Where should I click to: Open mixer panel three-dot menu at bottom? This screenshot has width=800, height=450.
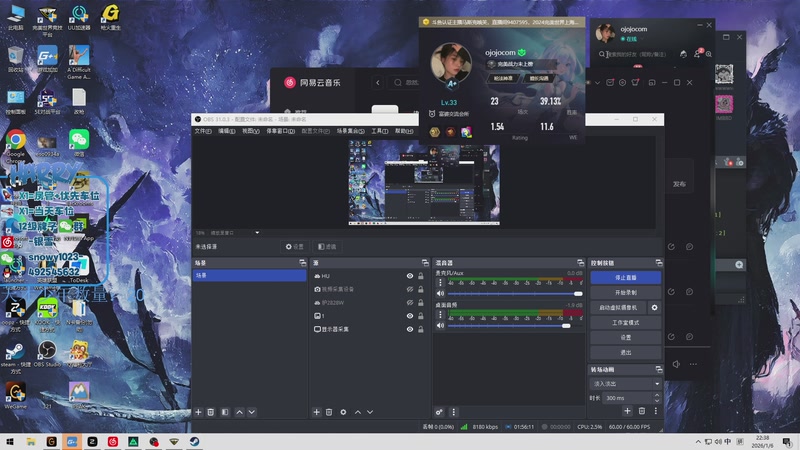tap(454, 412)
